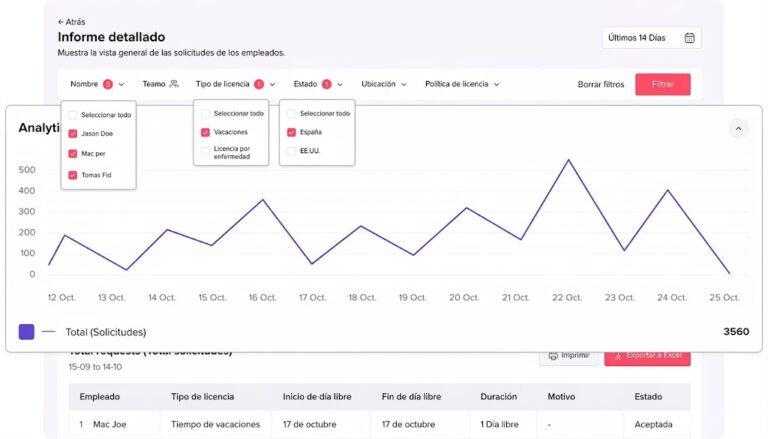The width and height of the screenshot is (768, 439).
Task: Open the Últimos 14 Días date selector
Action: tap(651, 38)
